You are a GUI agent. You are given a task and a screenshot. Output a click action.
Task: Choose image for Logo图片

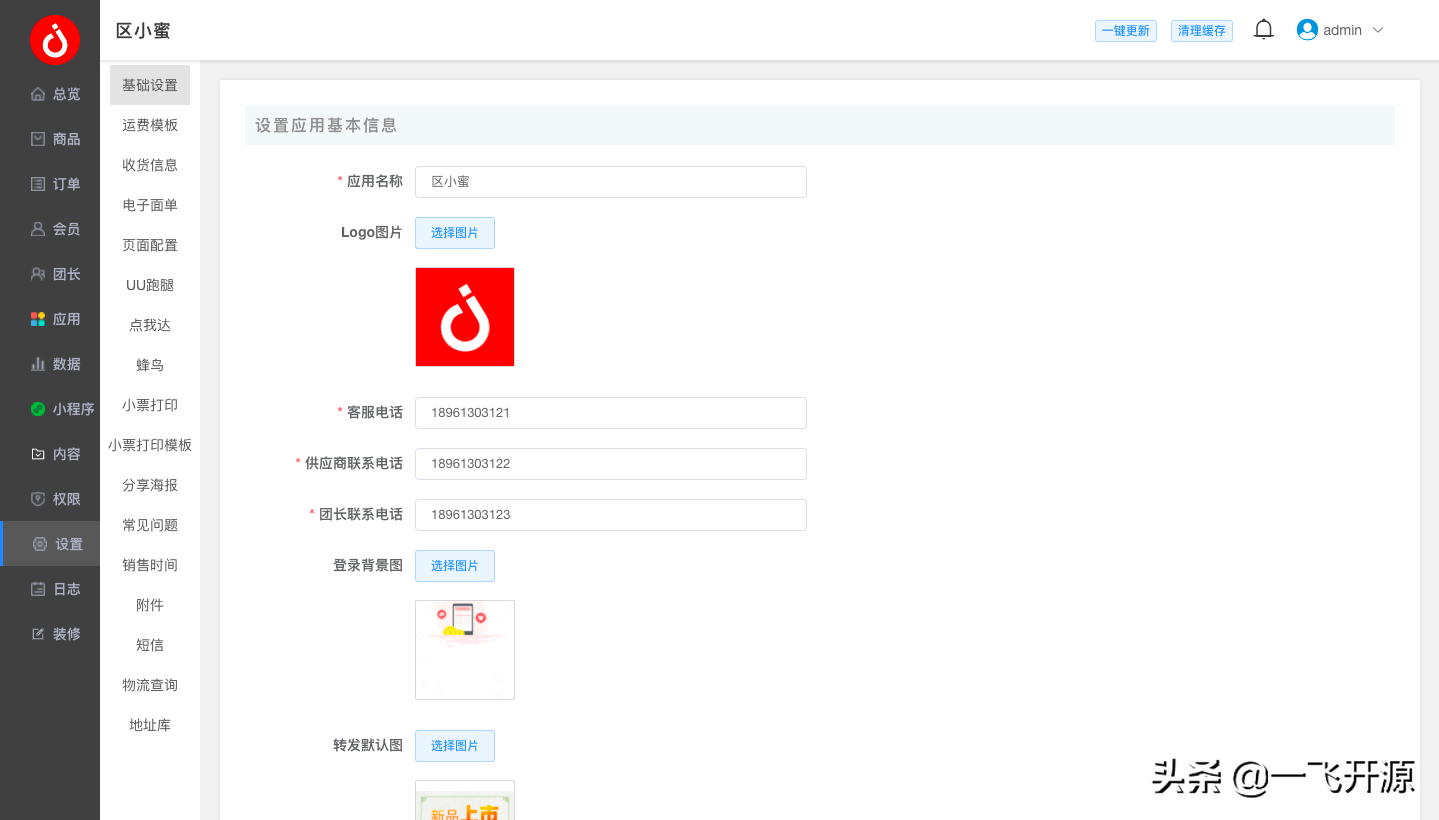pyautogui.click(x=455, y=233)
